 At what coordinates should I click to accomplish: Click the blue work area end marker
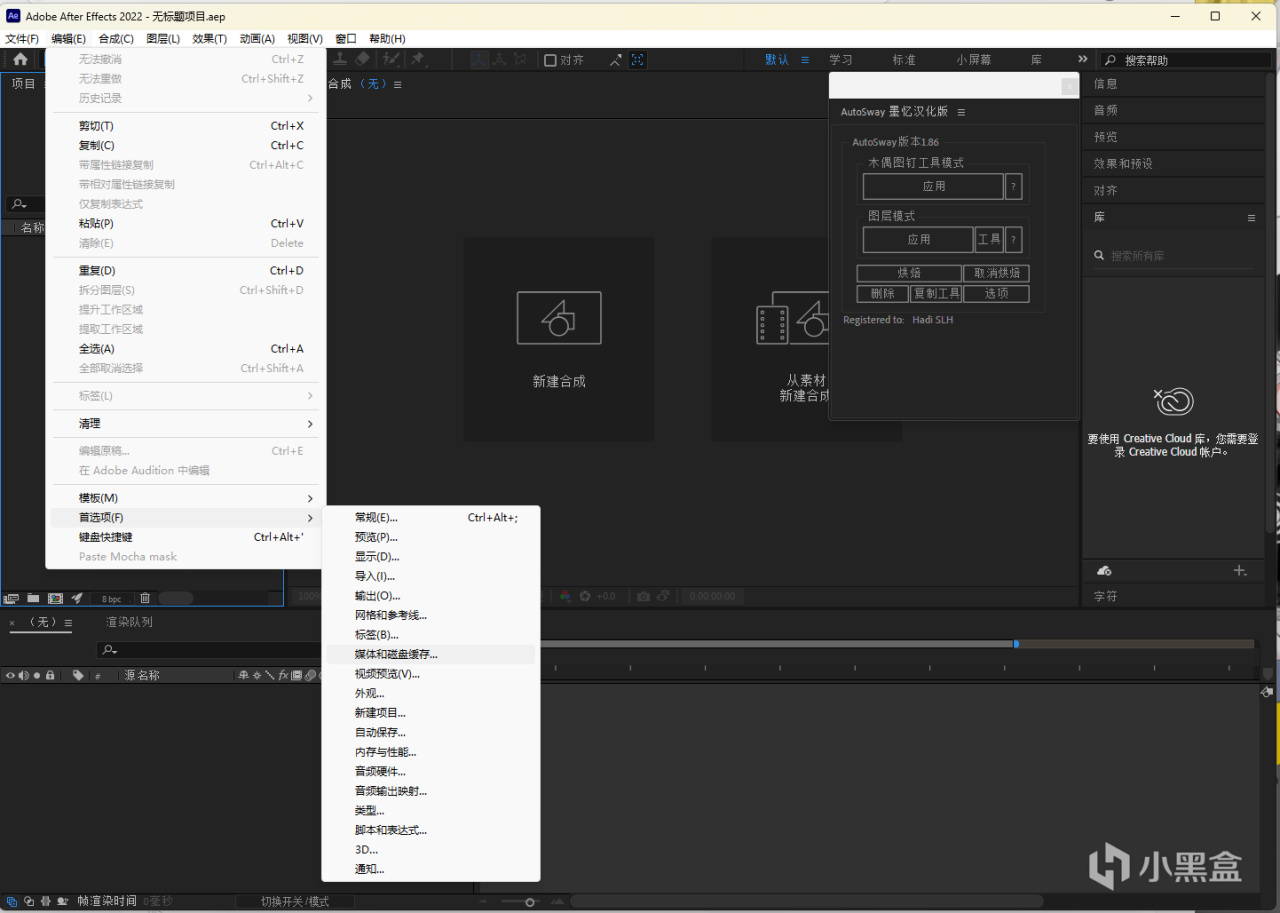[1016, 644]
